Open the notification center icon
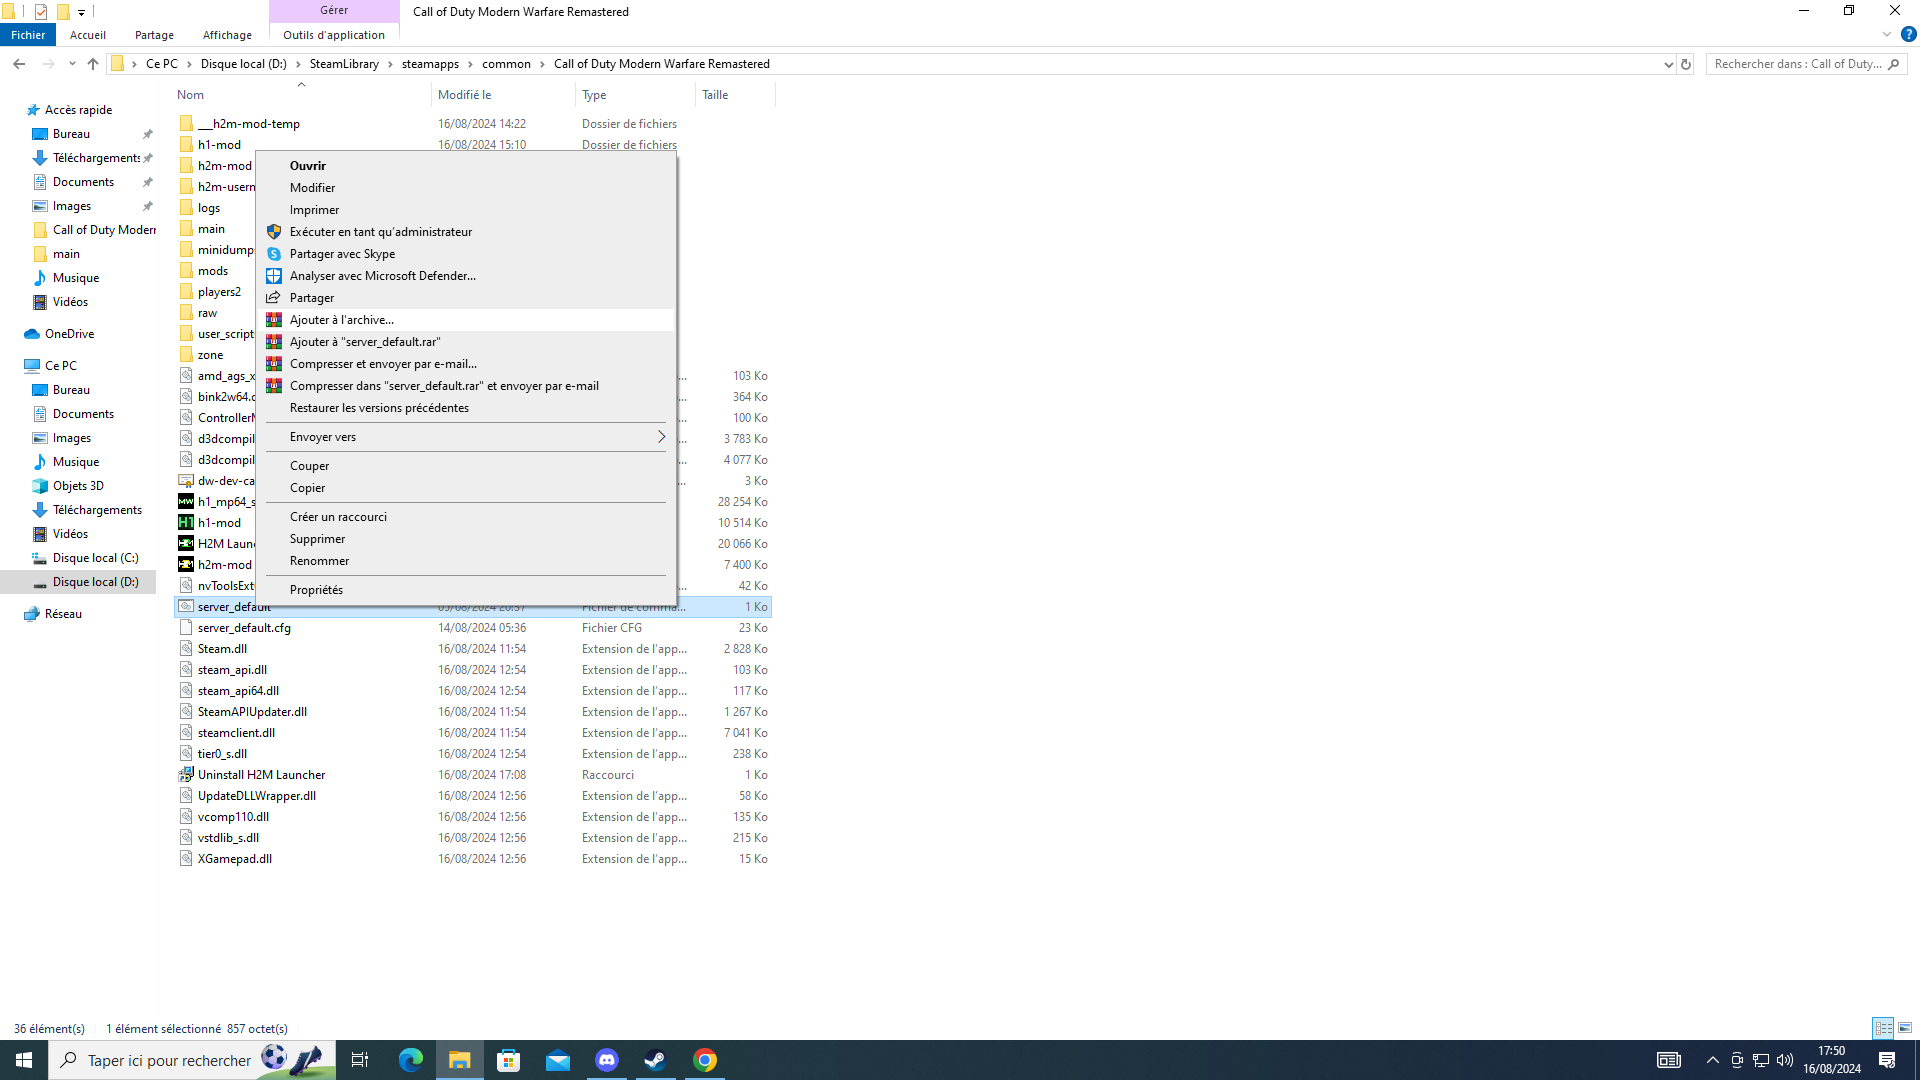Image resolution: width=1920 pixels, height=1080 pixels. [x=1887, y=1060]
